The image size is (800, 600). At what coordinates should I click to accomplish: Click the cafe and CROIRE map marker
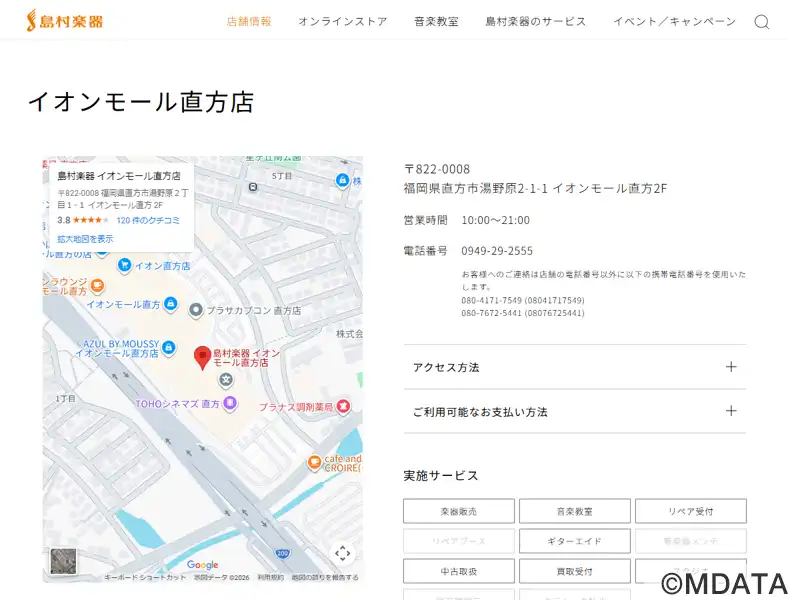click(x=313, y=461)
